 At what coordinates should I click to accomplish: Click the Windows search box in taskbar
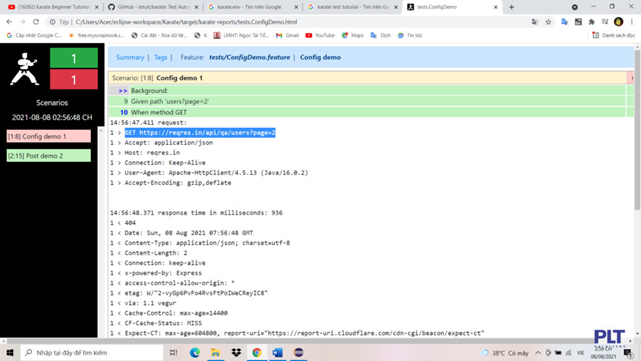coord(92,352)
